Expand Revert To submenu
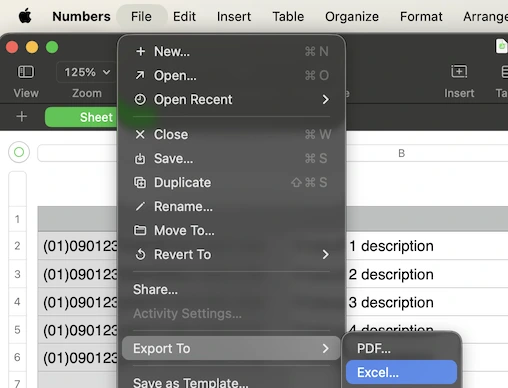Image resolution: width=508 pixels, height=388 pixels. coord(231,254)
